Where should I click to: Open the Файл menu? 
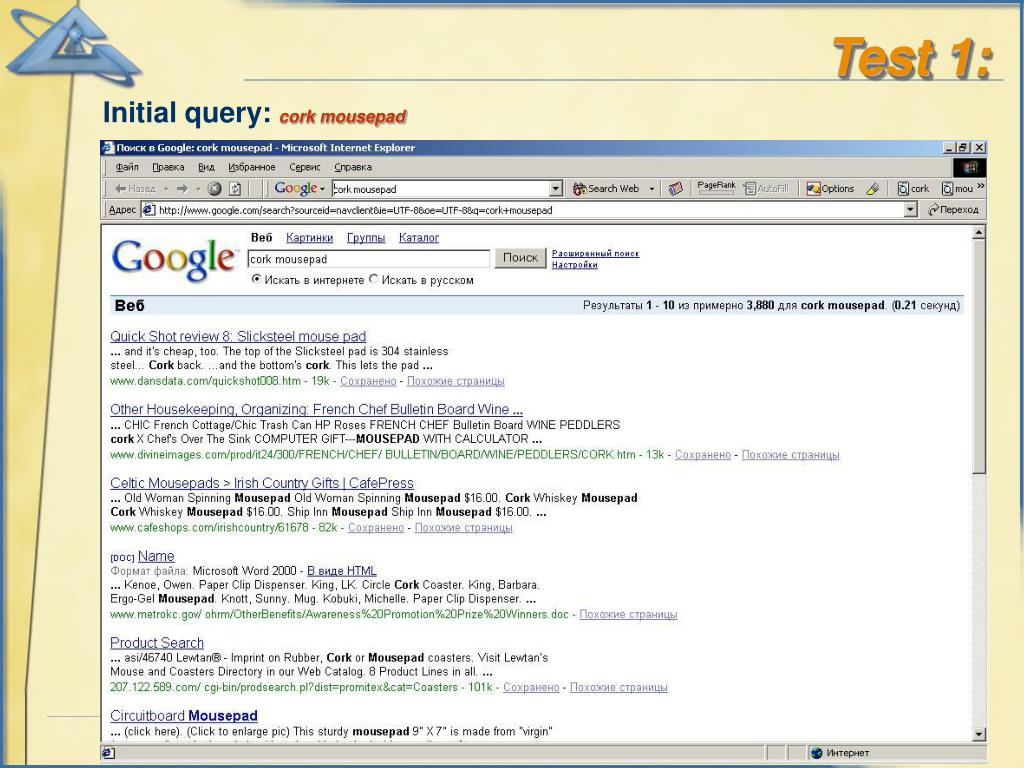(x=127, y=167)
